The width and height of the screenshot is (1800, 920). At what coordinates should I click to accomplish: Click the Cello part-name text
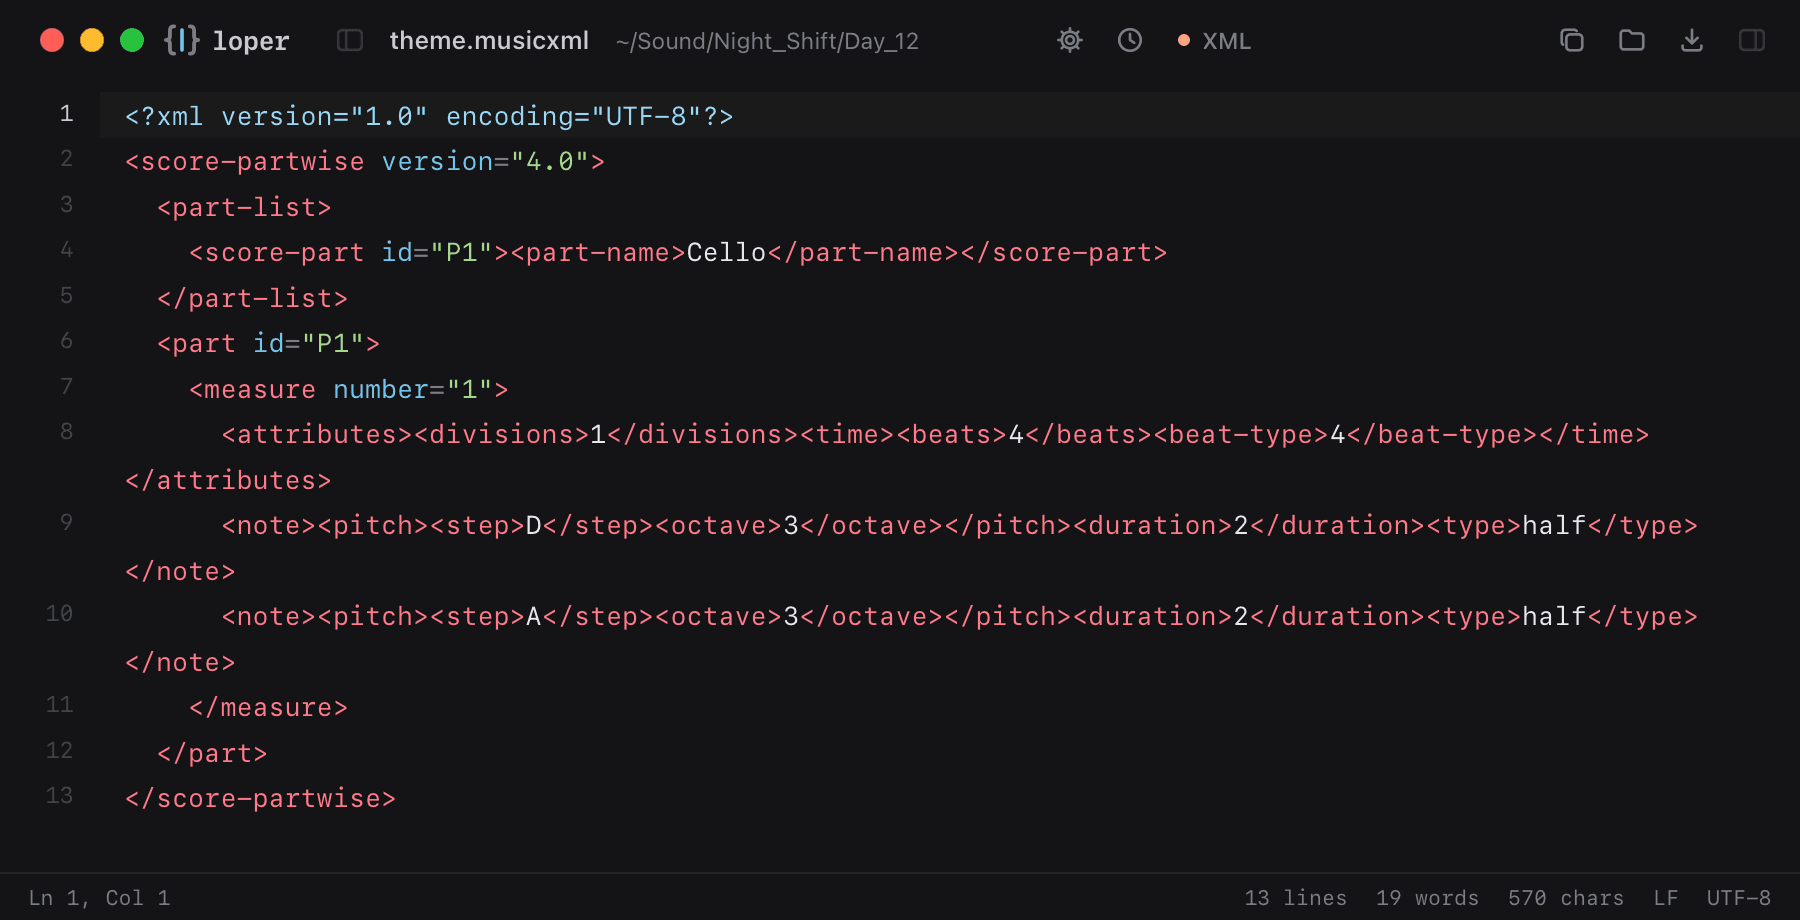point(726,252)
